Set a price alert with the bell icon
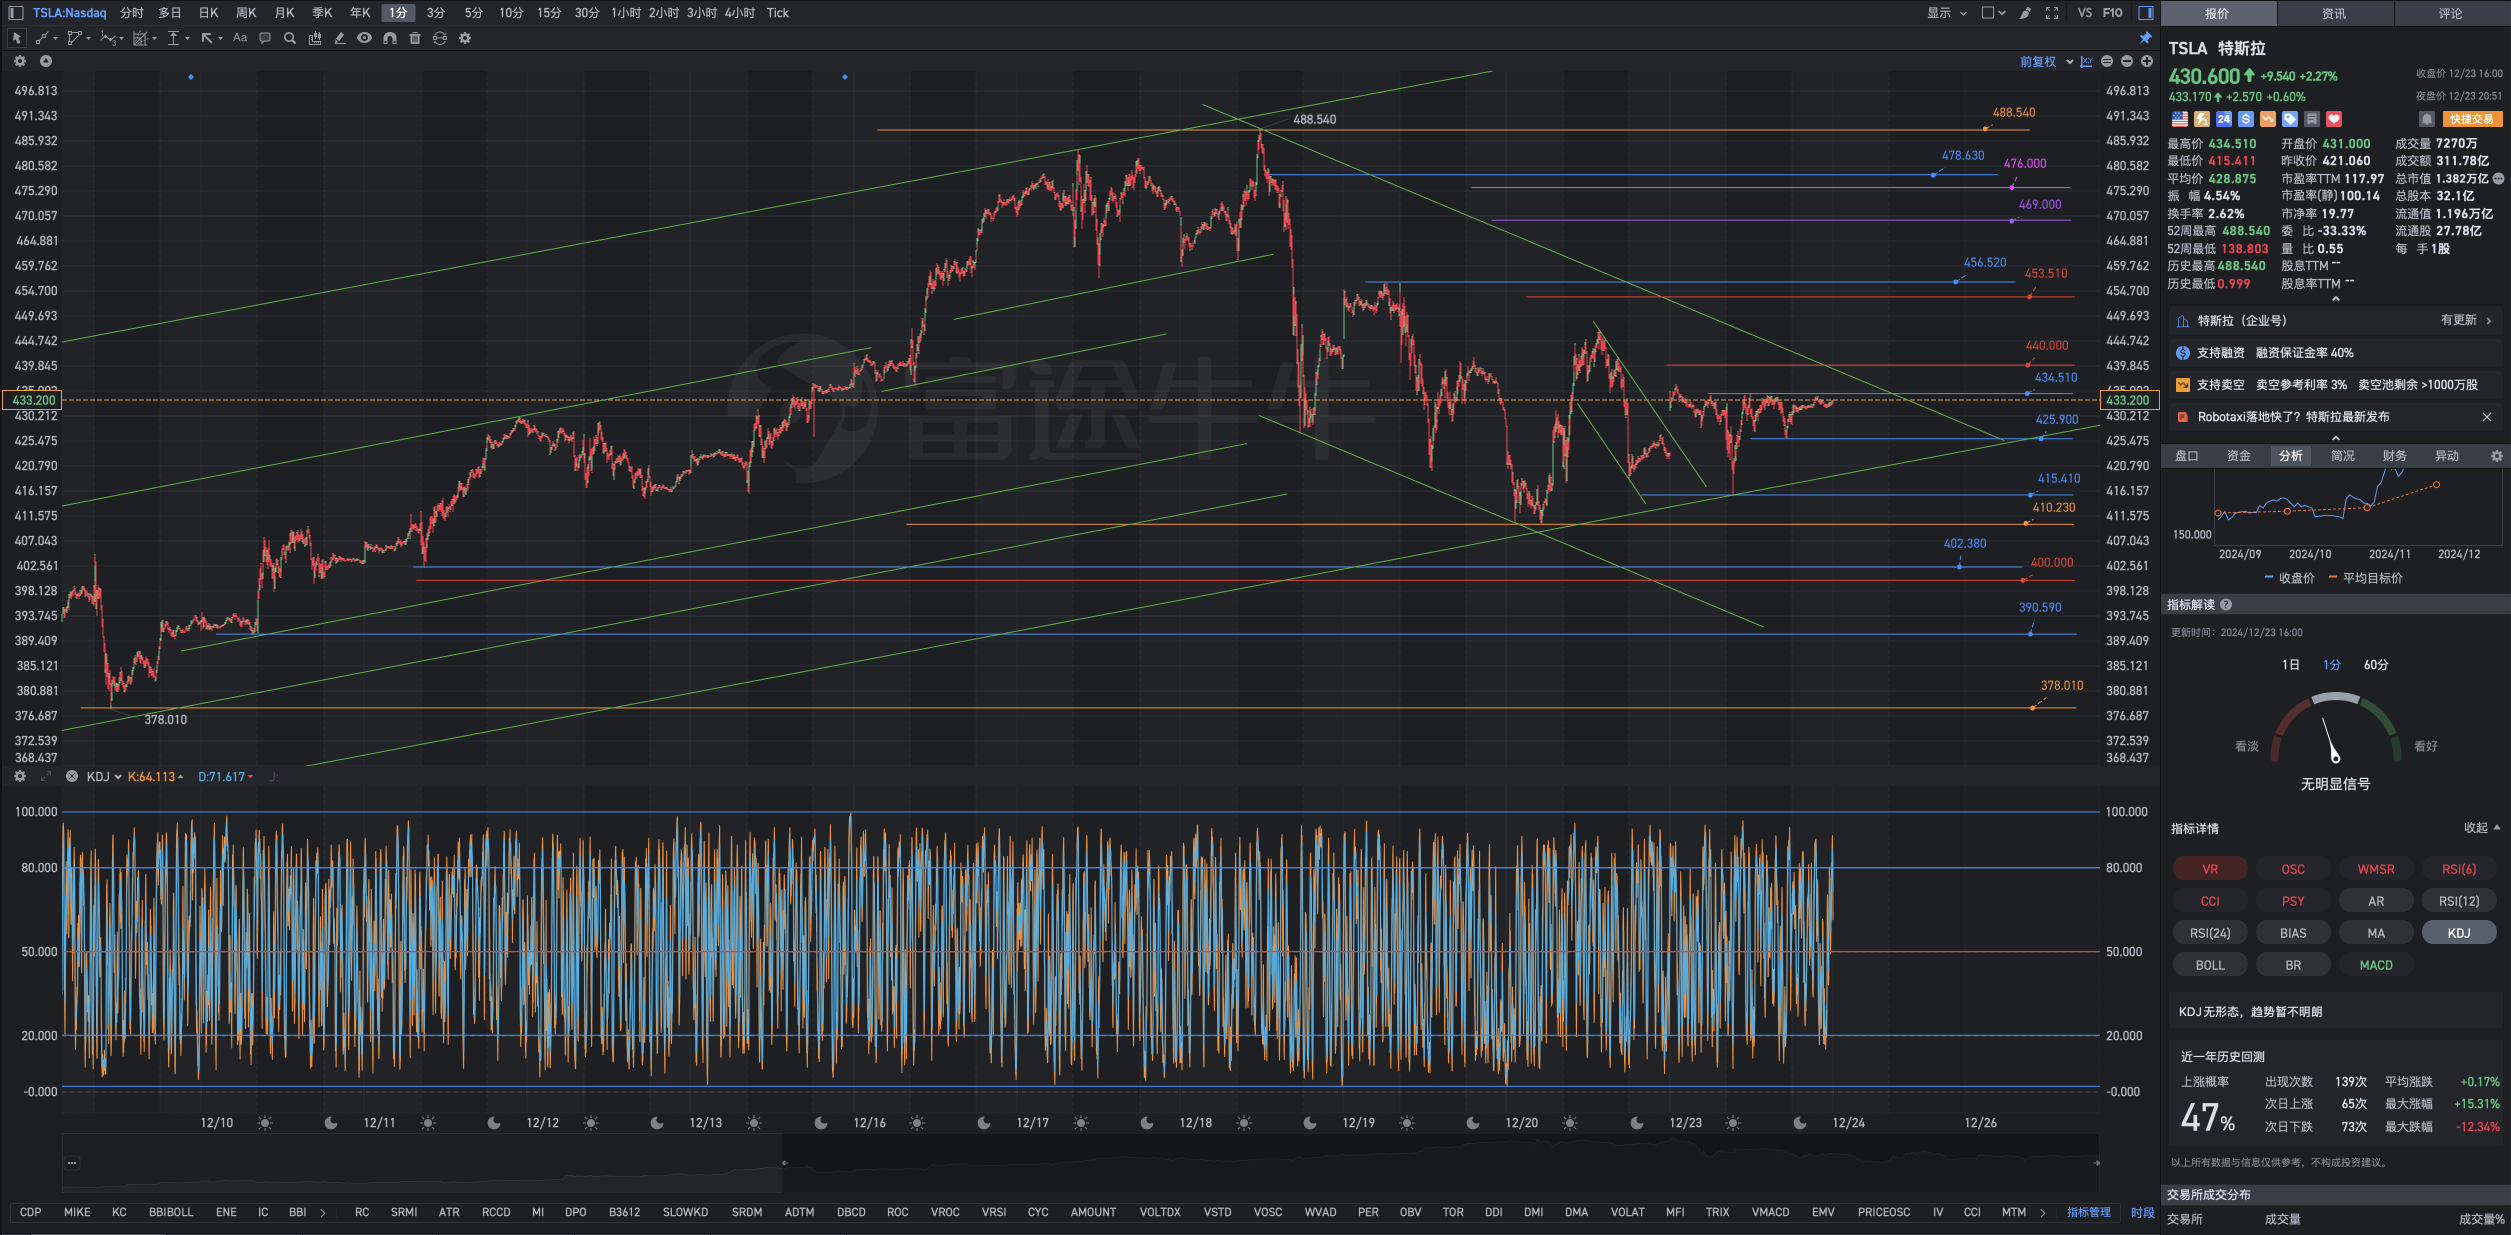The image size is (2511, 1235). click(2427, 119)
